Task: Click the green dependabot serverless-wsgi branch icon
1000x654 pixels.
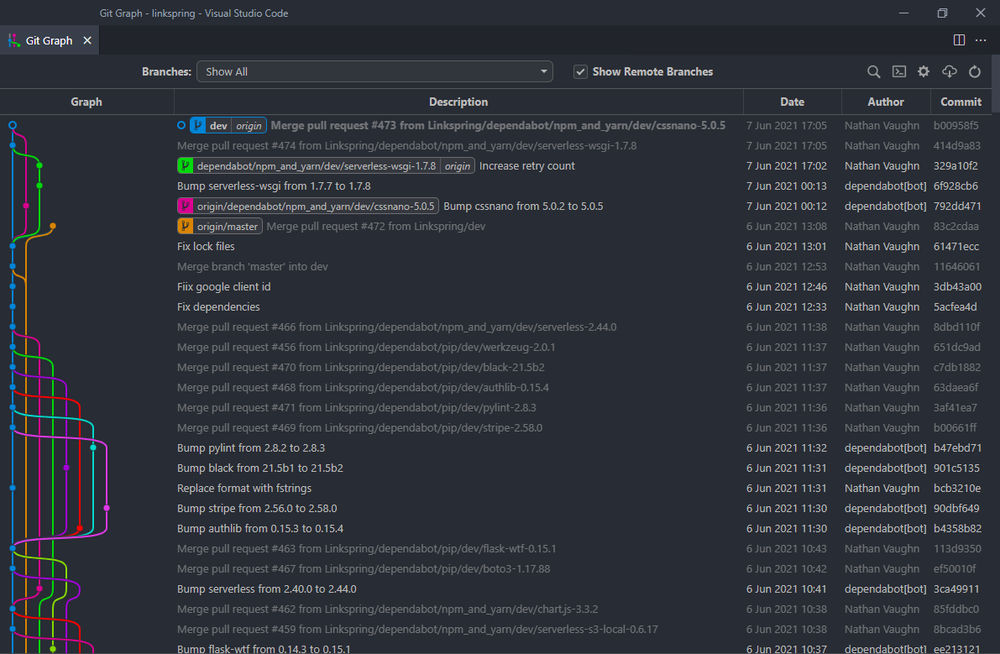Action: coord(185,166)
